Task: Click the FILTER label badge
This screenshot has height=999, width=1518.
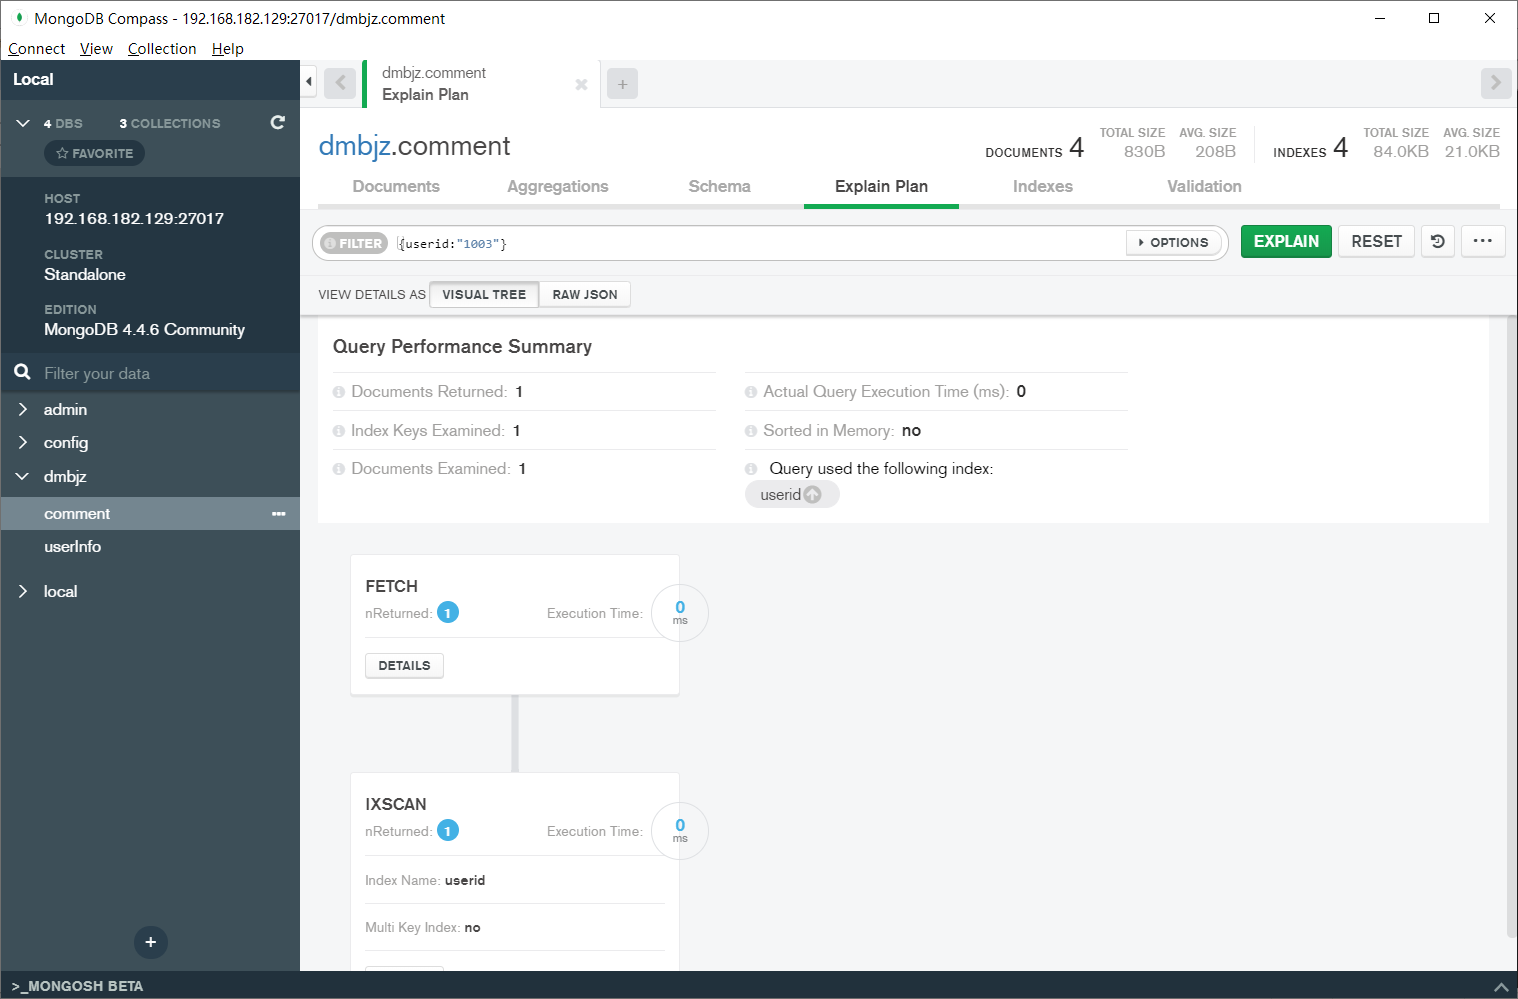Action: [354, 243]
